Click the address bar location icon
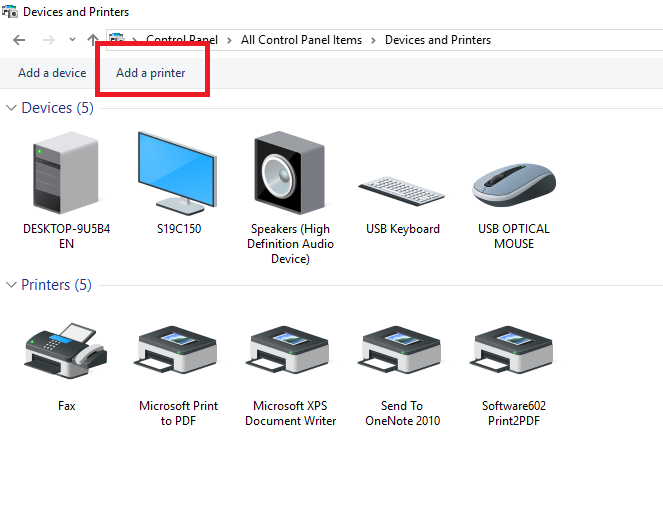This screenshot has height=529, width=663. [117, 40]
